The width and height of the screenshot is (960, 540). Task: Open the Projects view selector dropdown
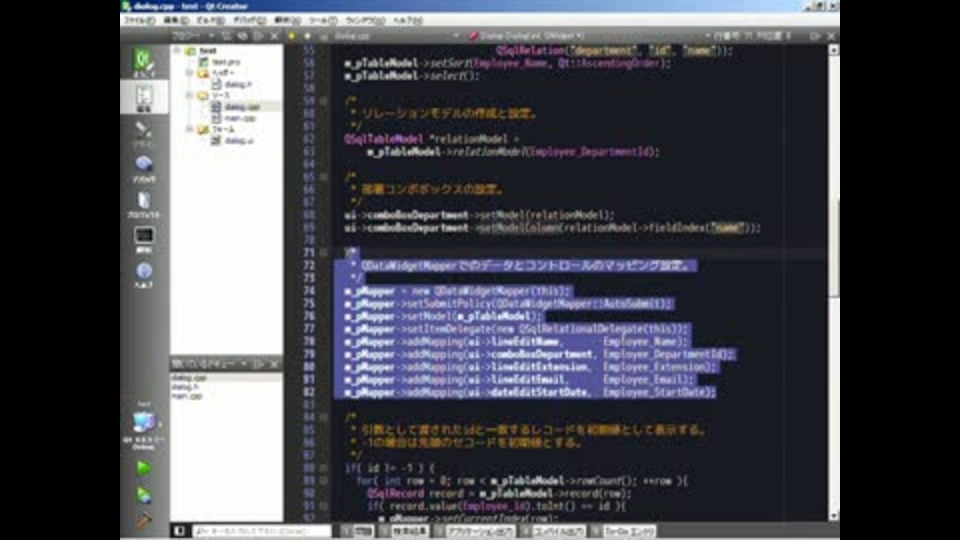193,36
